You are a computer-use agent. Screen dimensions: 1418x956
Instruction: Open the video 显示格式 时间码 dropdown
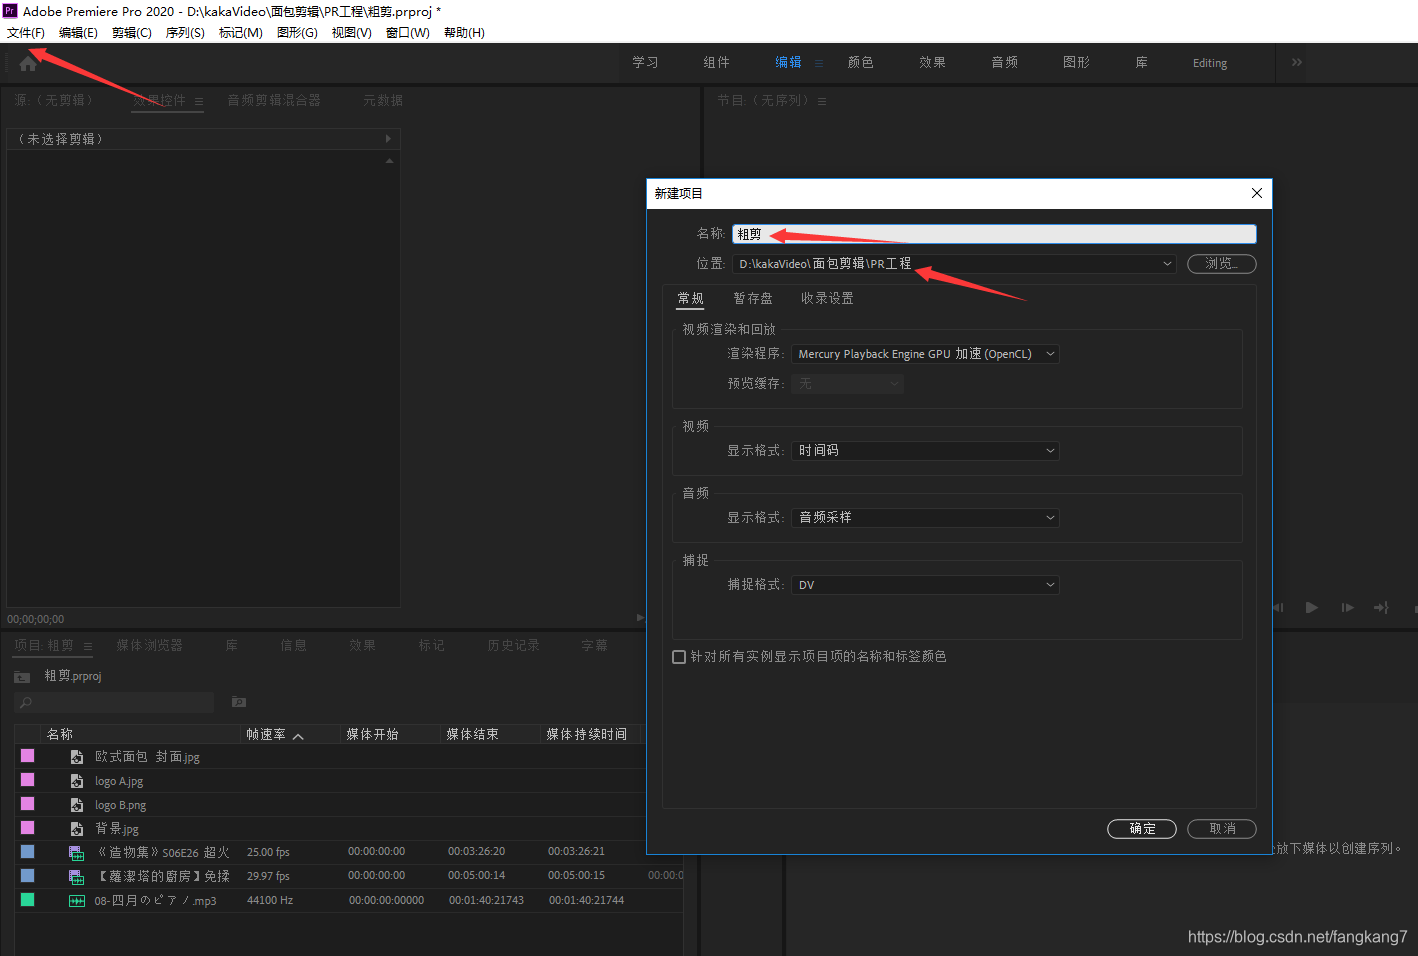pyautogui.click(x=925, y=451)
